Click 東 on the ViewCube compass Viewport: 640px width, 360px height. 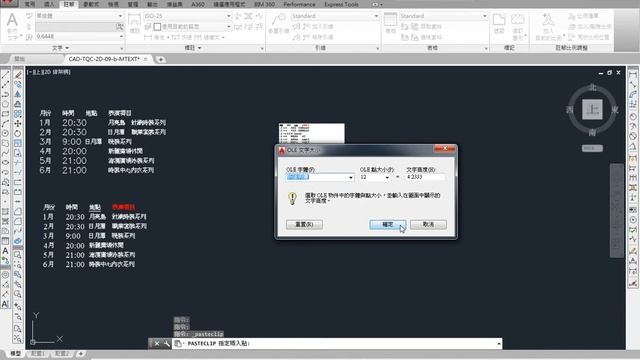[x=615, y=110]
